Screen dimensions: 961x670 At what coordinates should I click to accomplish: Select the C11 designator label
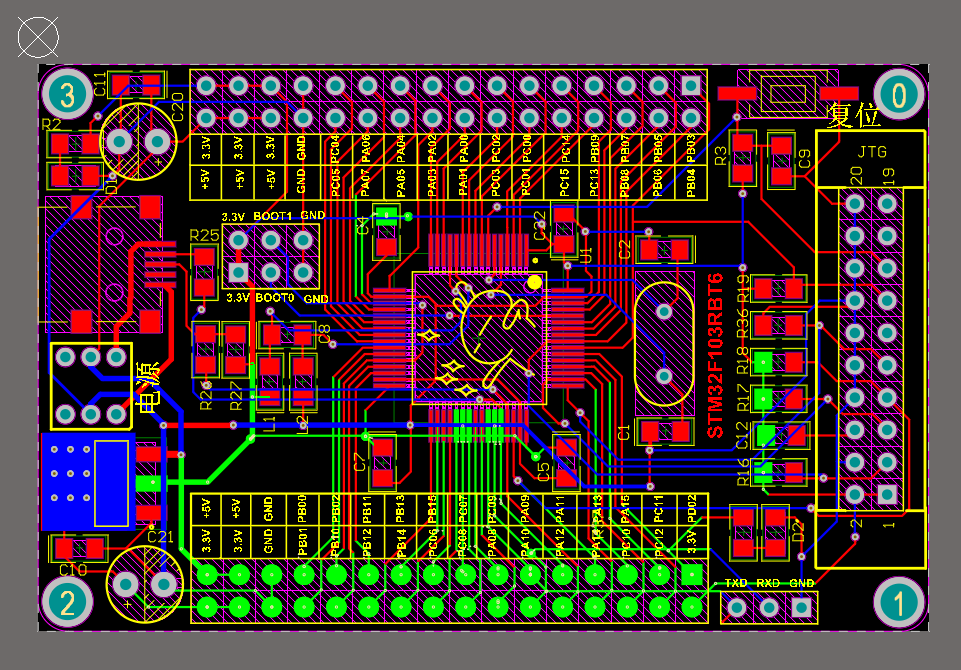click(x=100, y=84)
